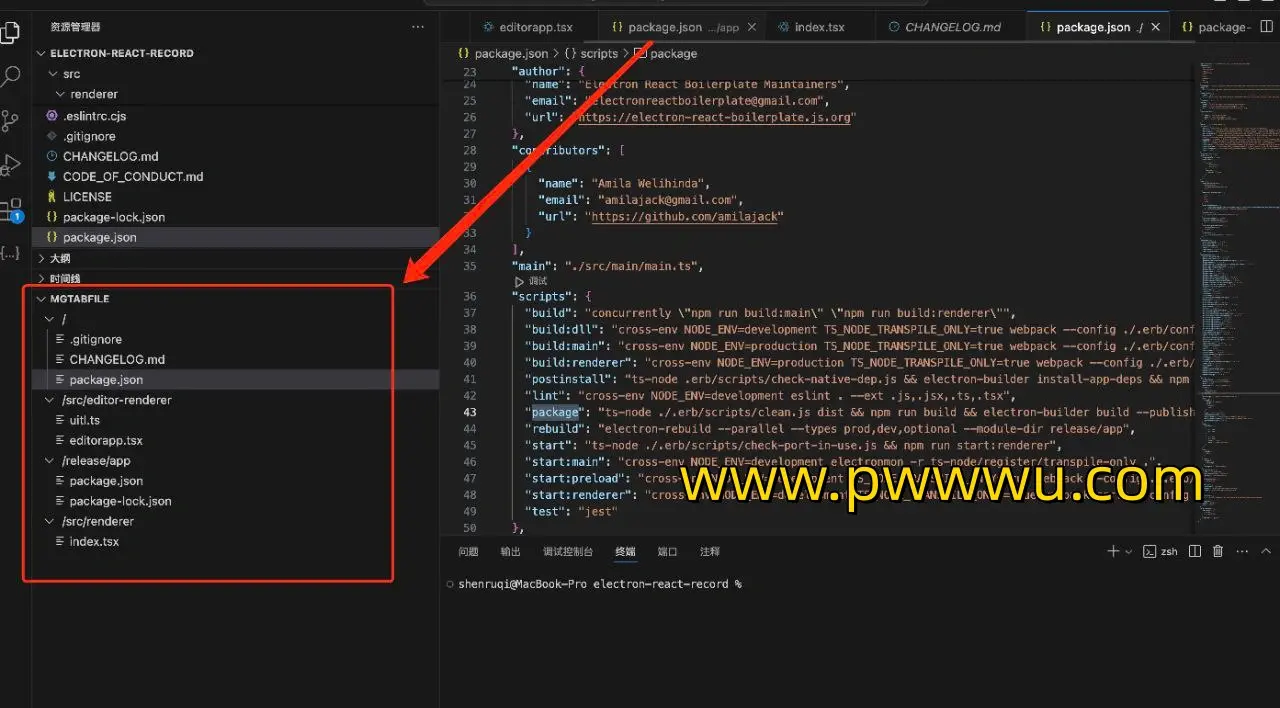The height and width of the screenshot is (708, 1280).
Task: Open the Extensions view with badge
Action: pos(10,210)
